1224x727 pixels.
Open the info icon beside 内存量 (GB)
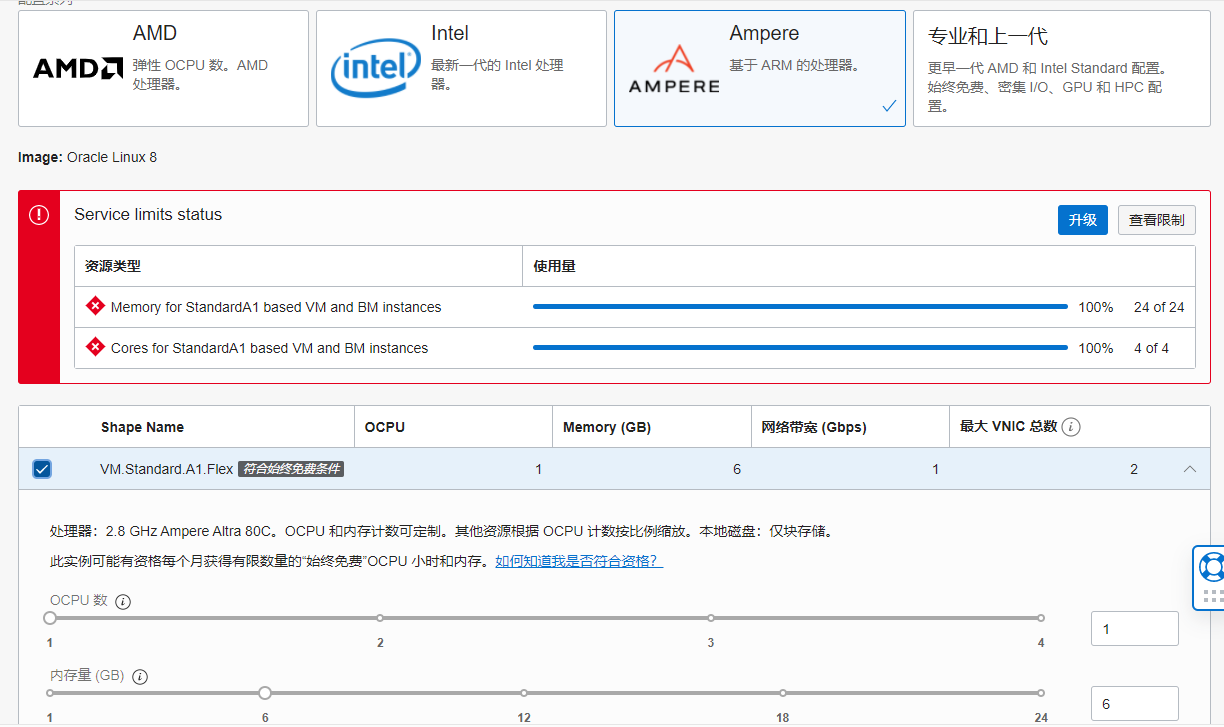[x=140, y=677]
